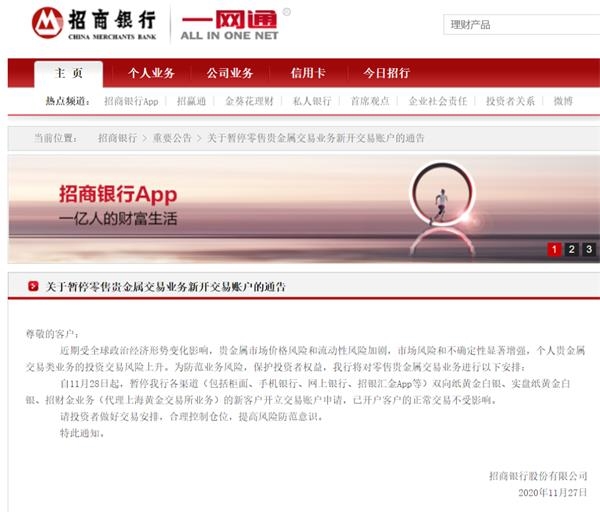Click the date 2020年11月27日
Image resolution: width=600 pixels, height=512 pixels.
tap(553, 492)
